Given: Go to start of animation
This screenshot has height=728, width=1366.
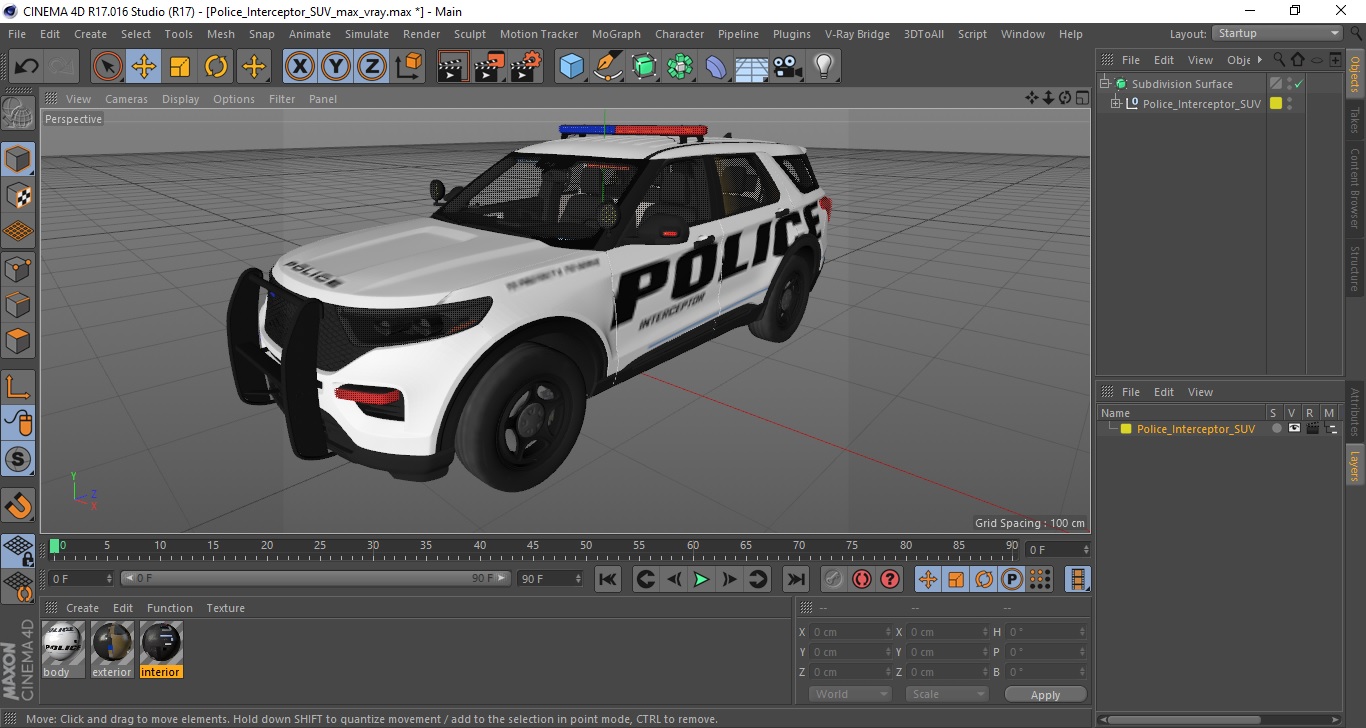Looking at the screenshot, I should 608,579.
